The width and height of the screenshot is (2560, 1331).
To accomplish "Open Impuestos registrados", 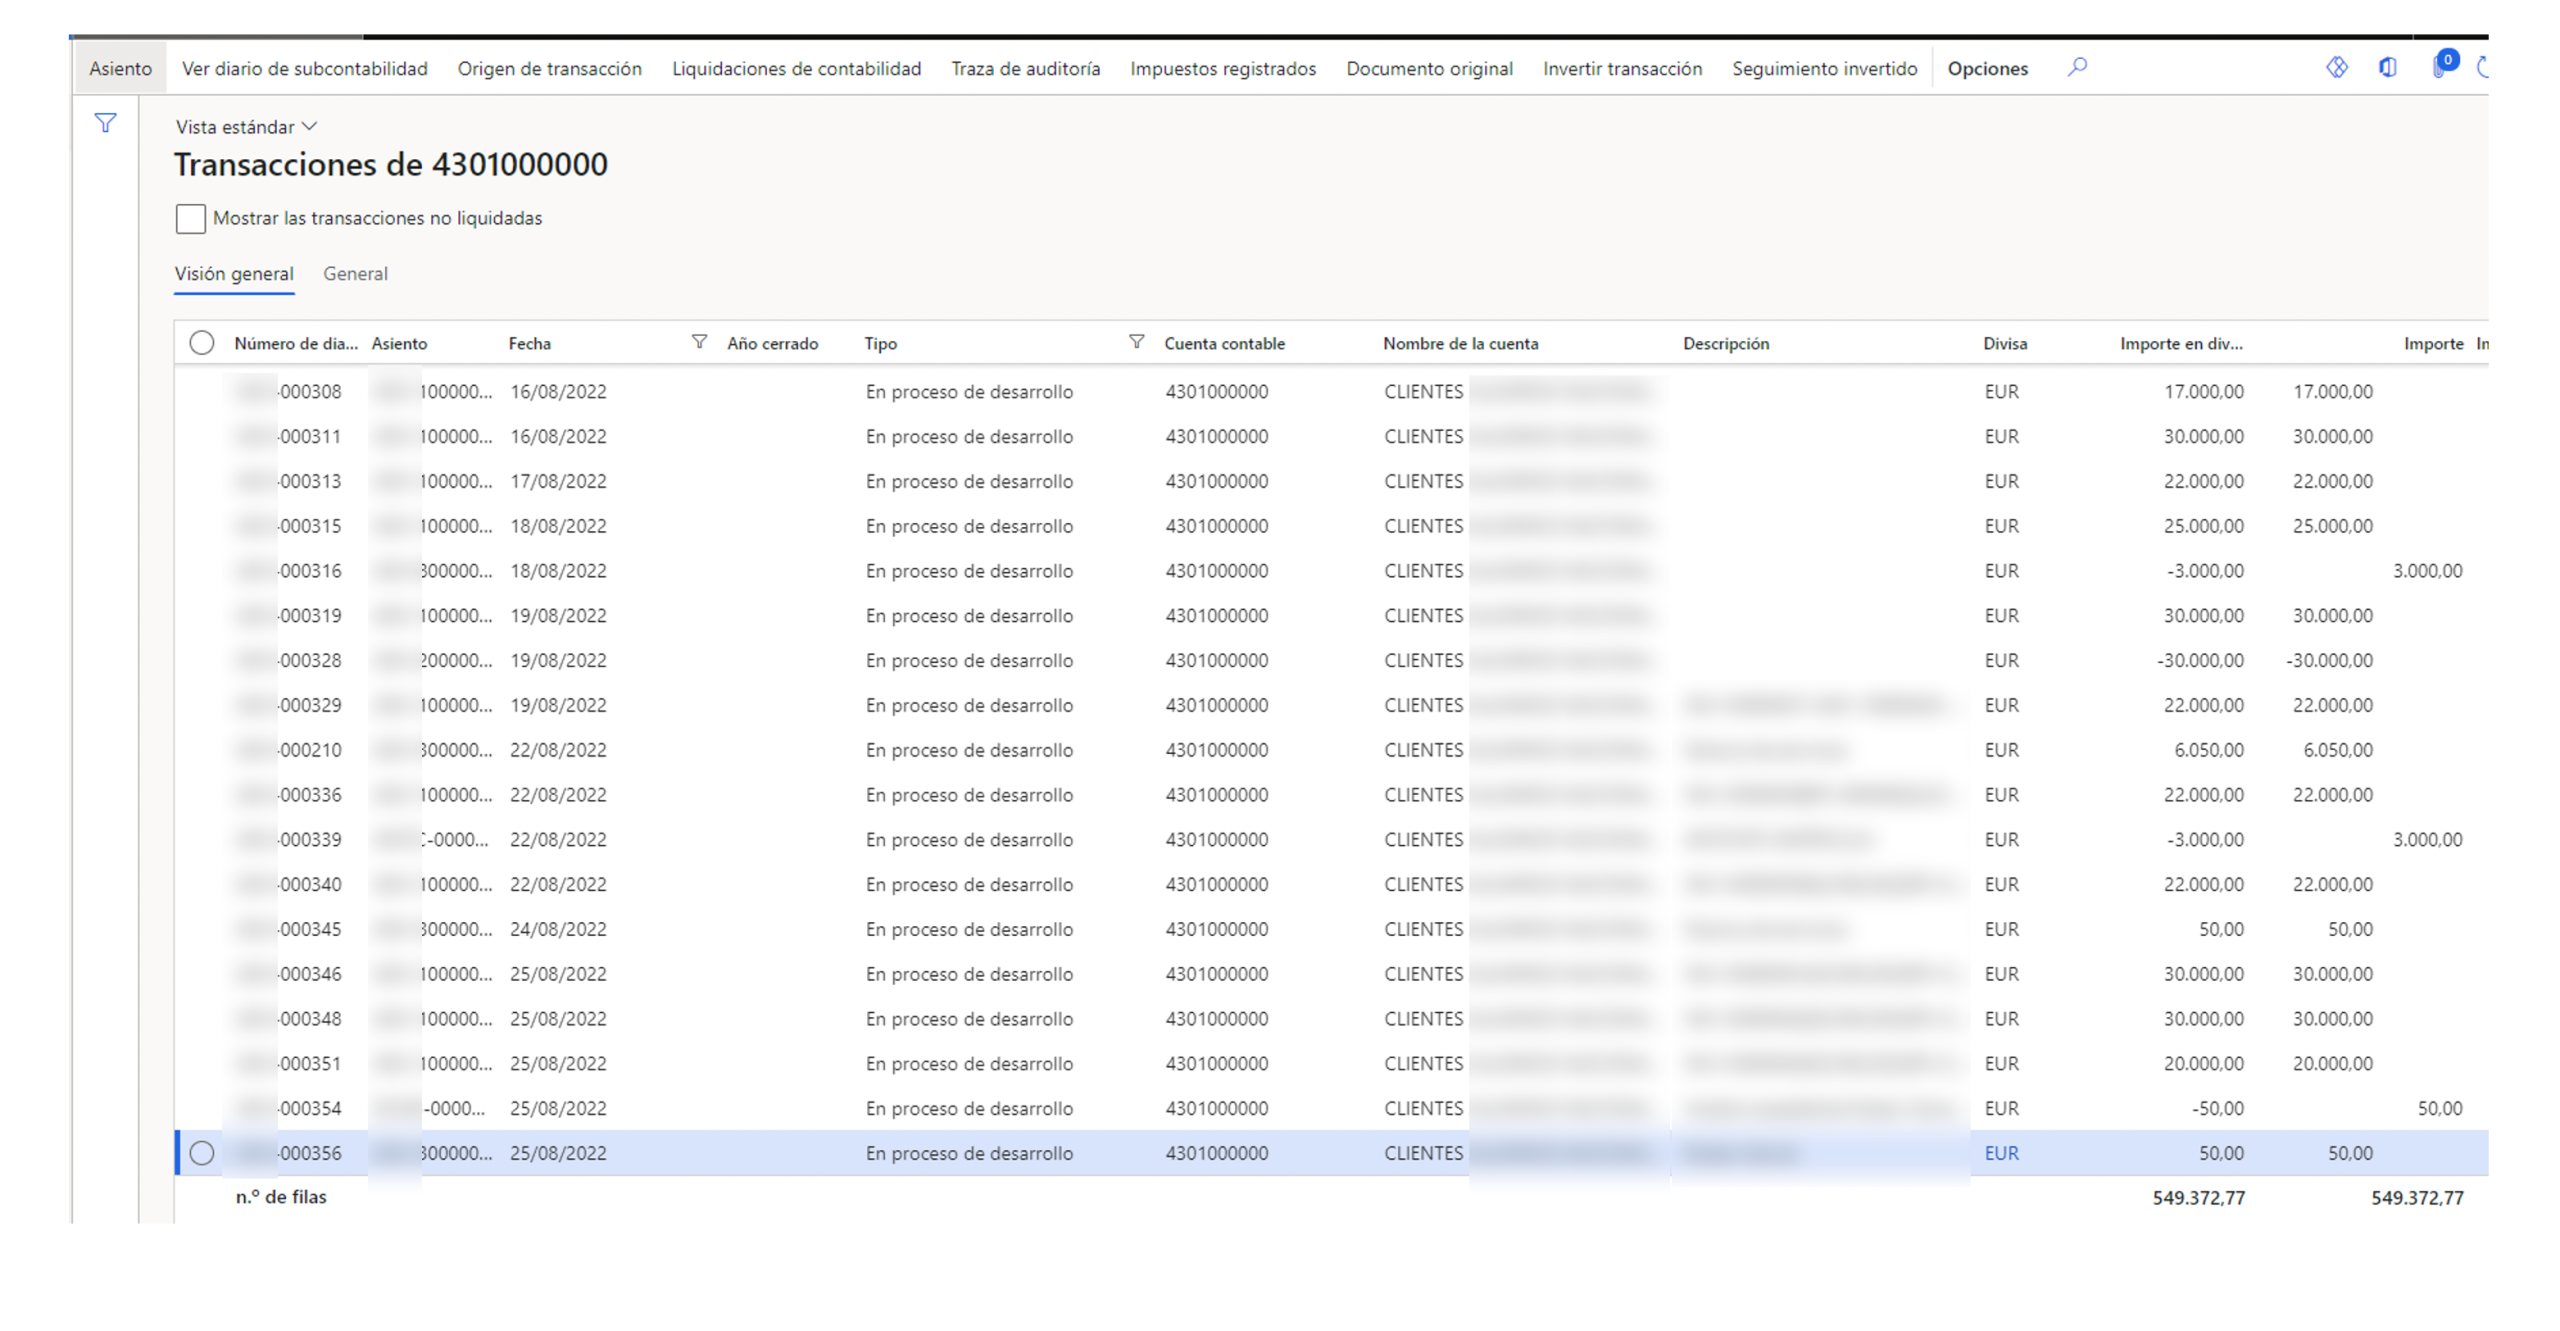I will 1222,68.
